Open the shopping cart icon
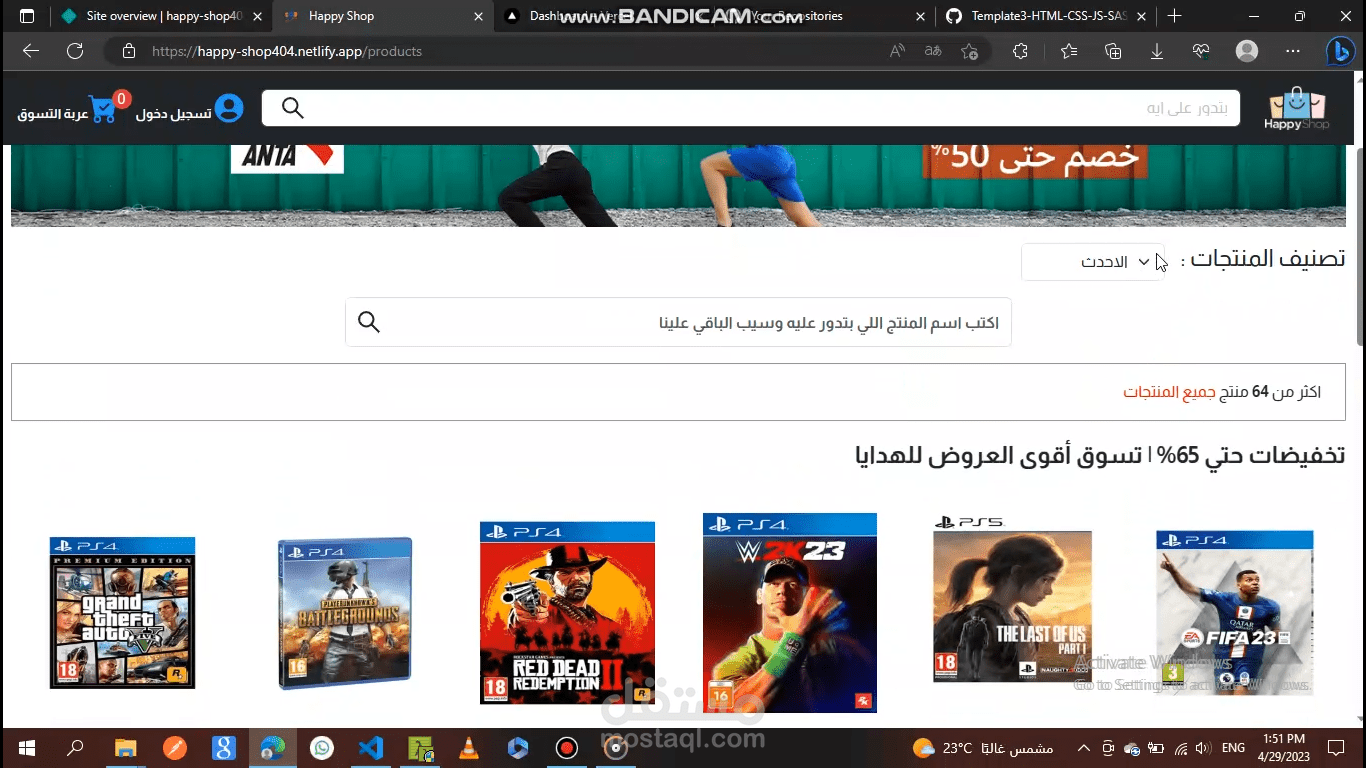 tap(104, 109)
